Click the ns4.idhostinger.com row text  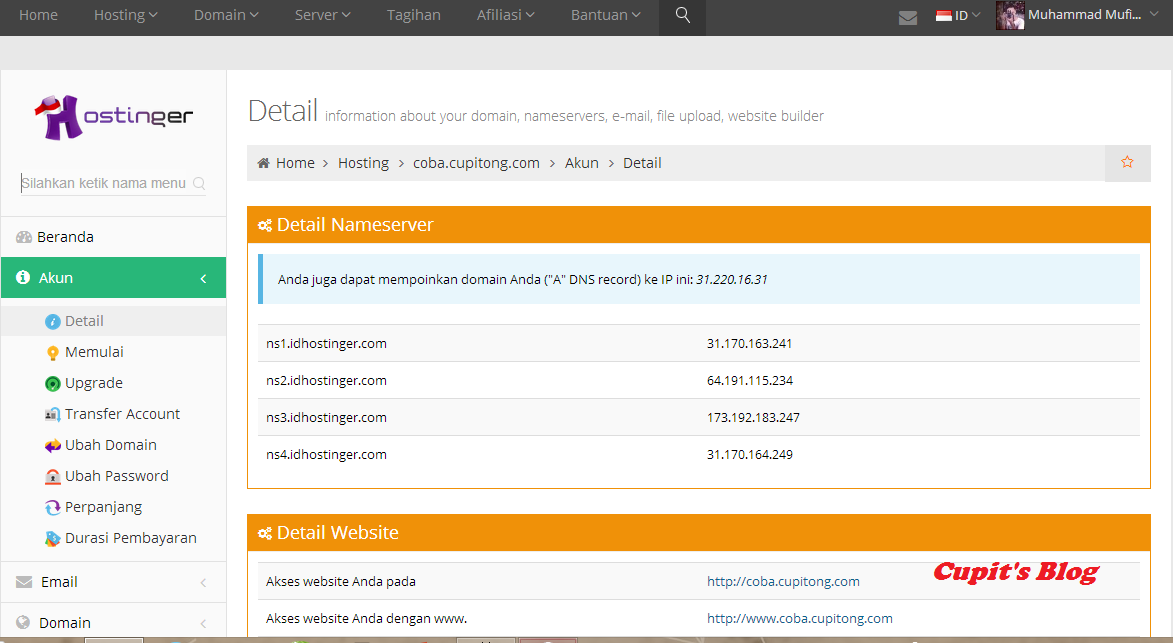326,455
